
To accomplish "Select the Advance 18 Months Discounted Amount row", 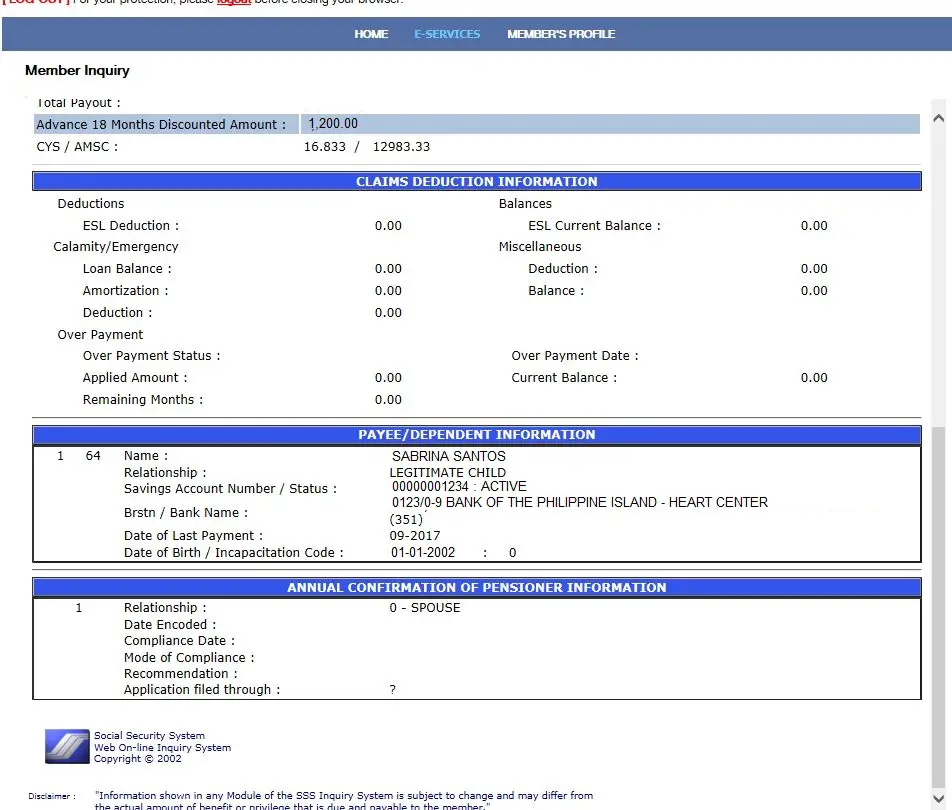I will 477,124.
